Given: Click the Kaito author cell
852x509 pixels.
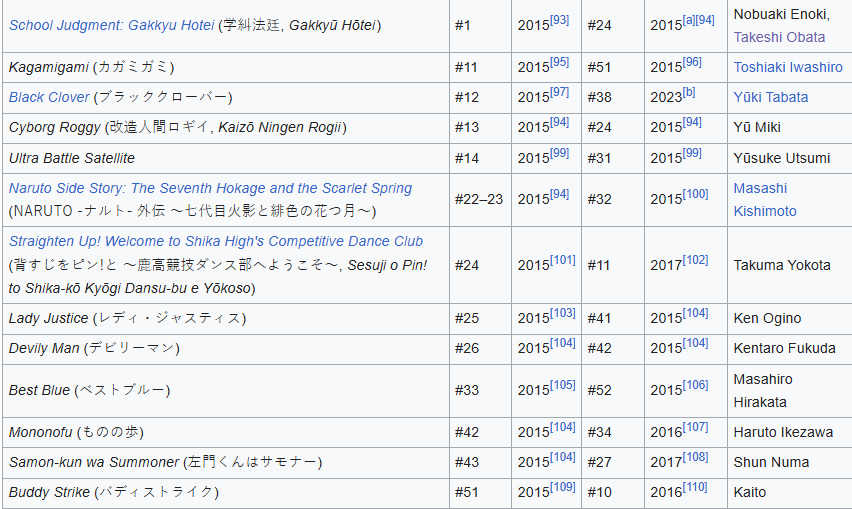Looking at the screenshot, I should [x=790, y=493].
